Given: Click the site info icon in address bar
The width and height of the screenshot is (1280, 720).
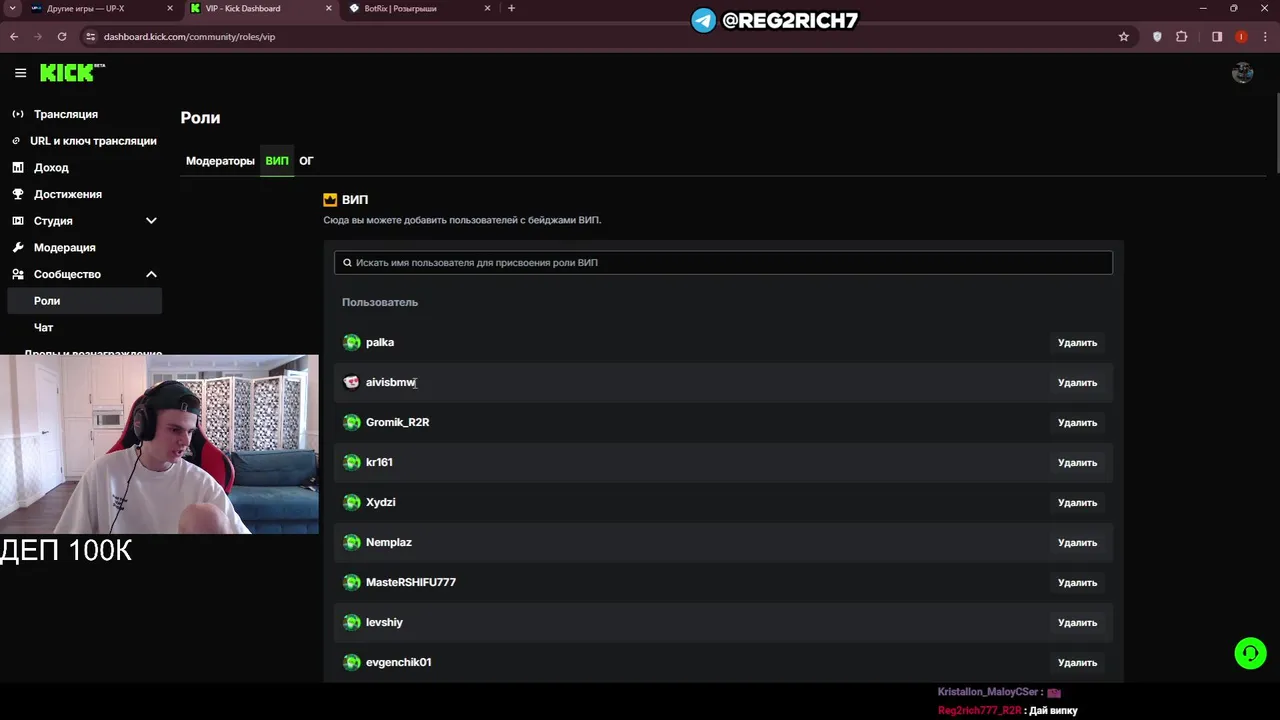Looking at the screenshot, I should click(90, 37).
